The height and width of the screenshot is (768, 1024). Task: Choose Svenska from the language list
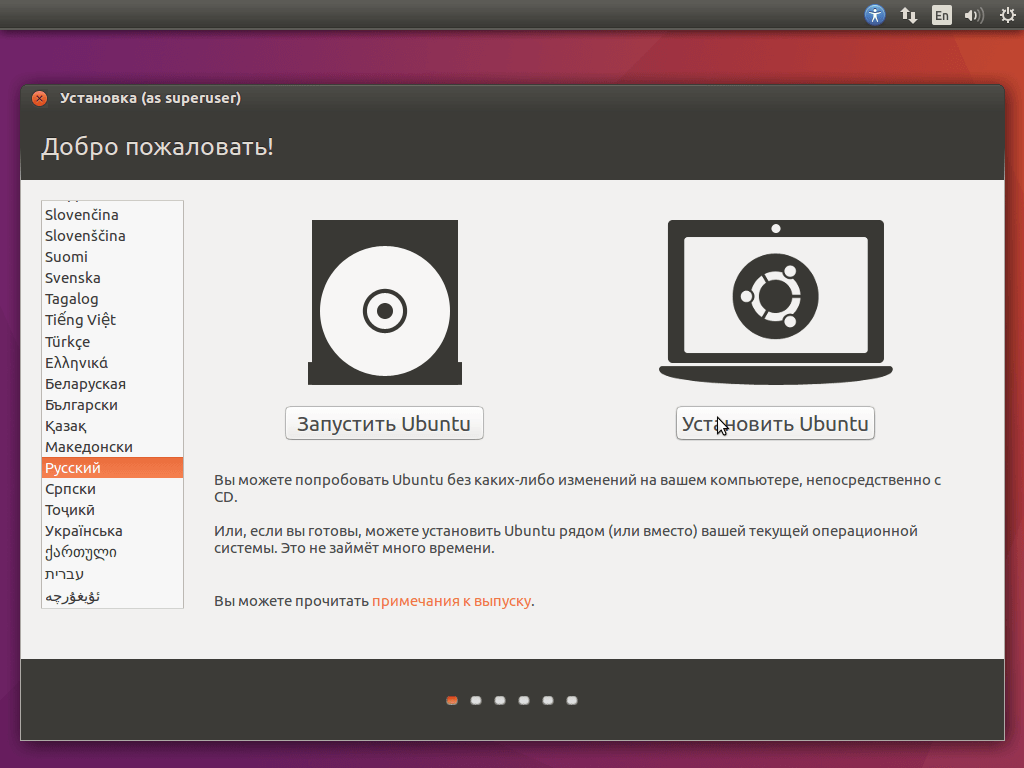112,278
